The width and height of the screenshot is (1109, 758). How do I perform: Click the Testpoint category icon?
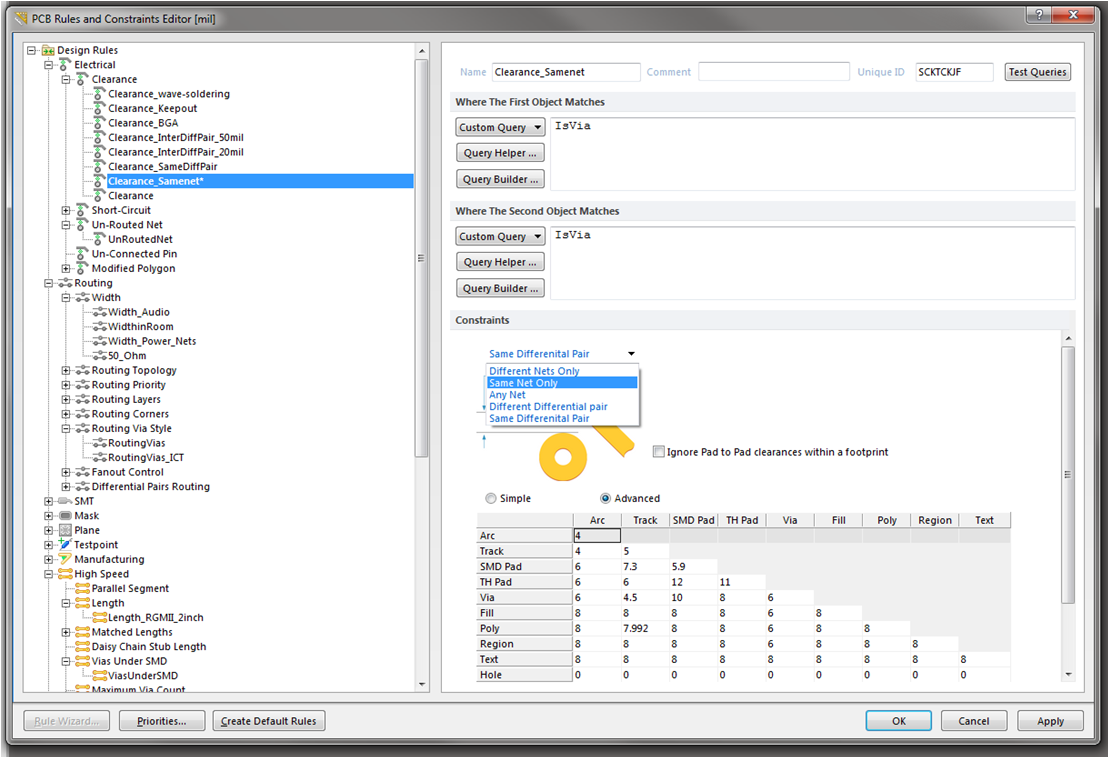coord(66,545)
